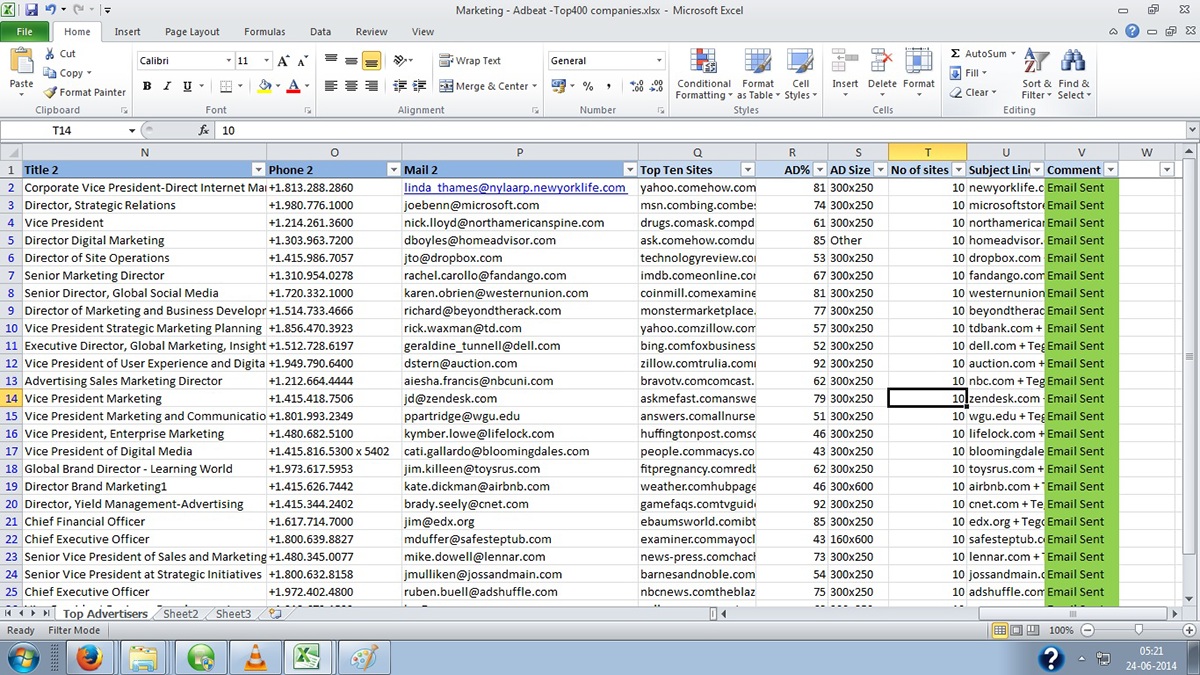
Task: Toggle bold formatting on the selection
Action: 146,87
